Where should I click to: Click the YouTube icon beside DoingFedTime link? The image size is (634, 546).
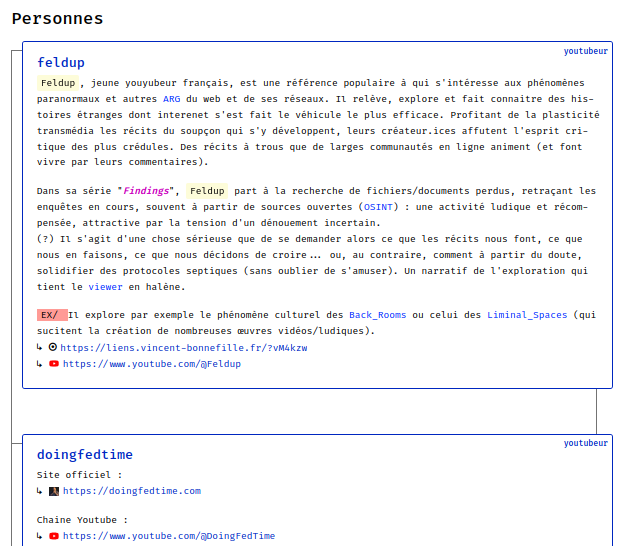[x=54, y=536]
